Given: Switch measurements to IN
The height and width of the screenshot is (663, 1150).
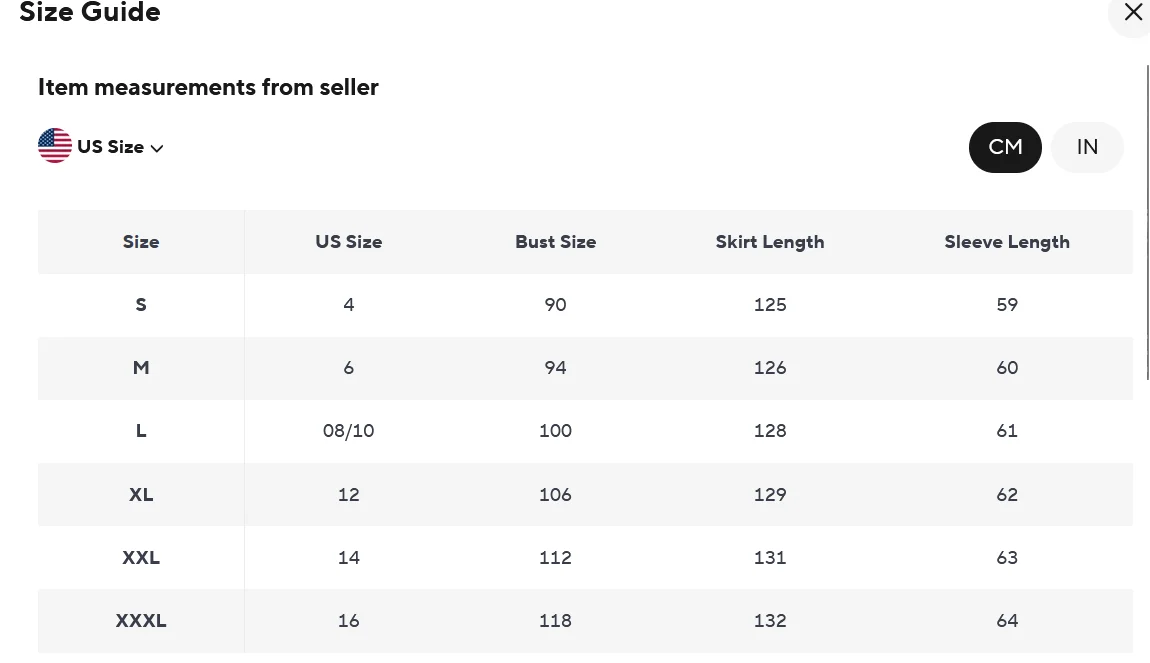Looking at the screenshot, I should 1087,147.
